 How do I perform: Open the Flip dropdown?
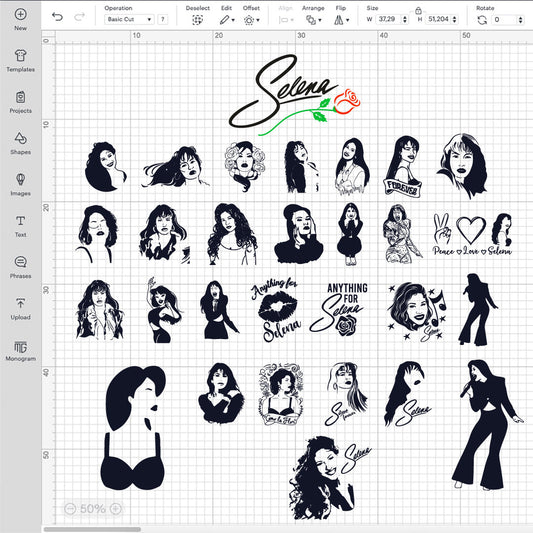[341, 20]
